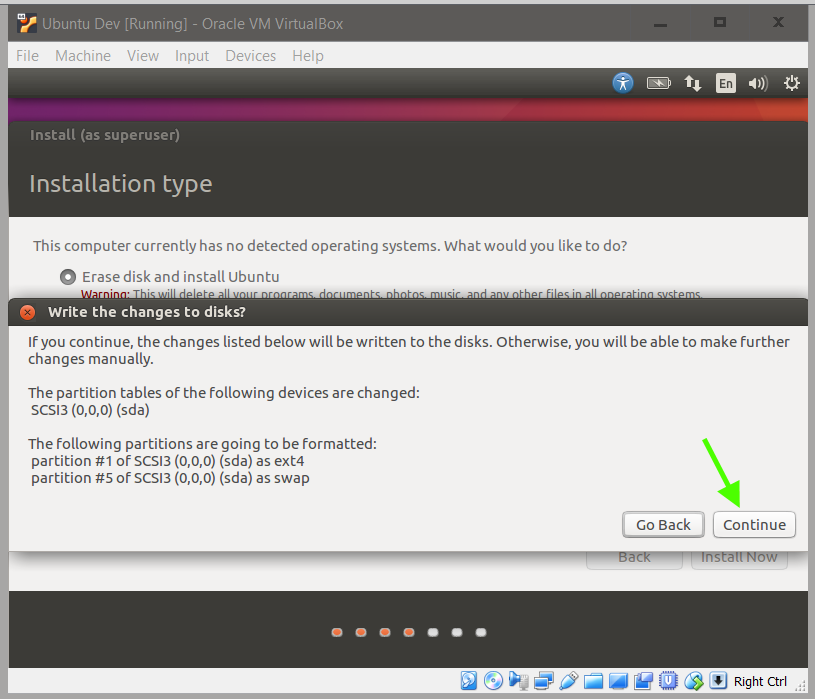Close the Write changes dialog with the red X
Screen dimensions: 815x699
pyautogui.click(x=27, y=312)
